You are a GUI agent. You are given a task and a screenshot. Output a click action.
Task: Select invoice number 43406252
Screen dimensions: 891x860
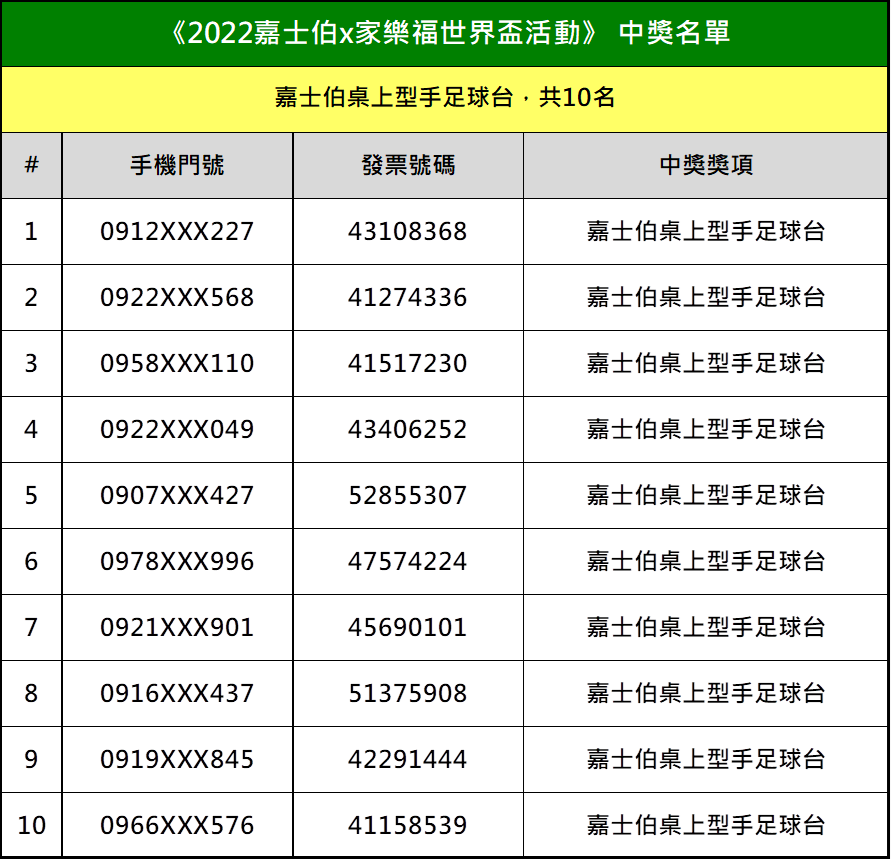click(407, 429)
